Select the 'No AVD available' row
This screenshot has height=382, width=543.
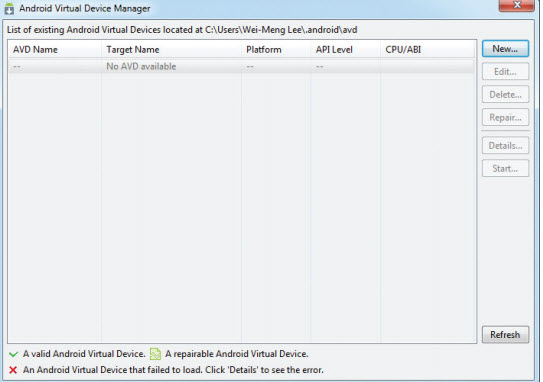241,66
